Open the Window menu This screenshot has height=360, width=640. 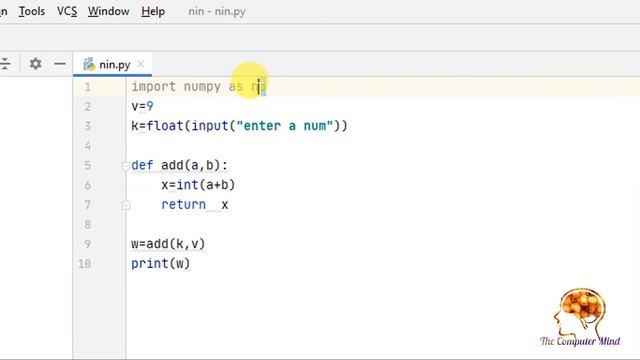tap(109, 11)
